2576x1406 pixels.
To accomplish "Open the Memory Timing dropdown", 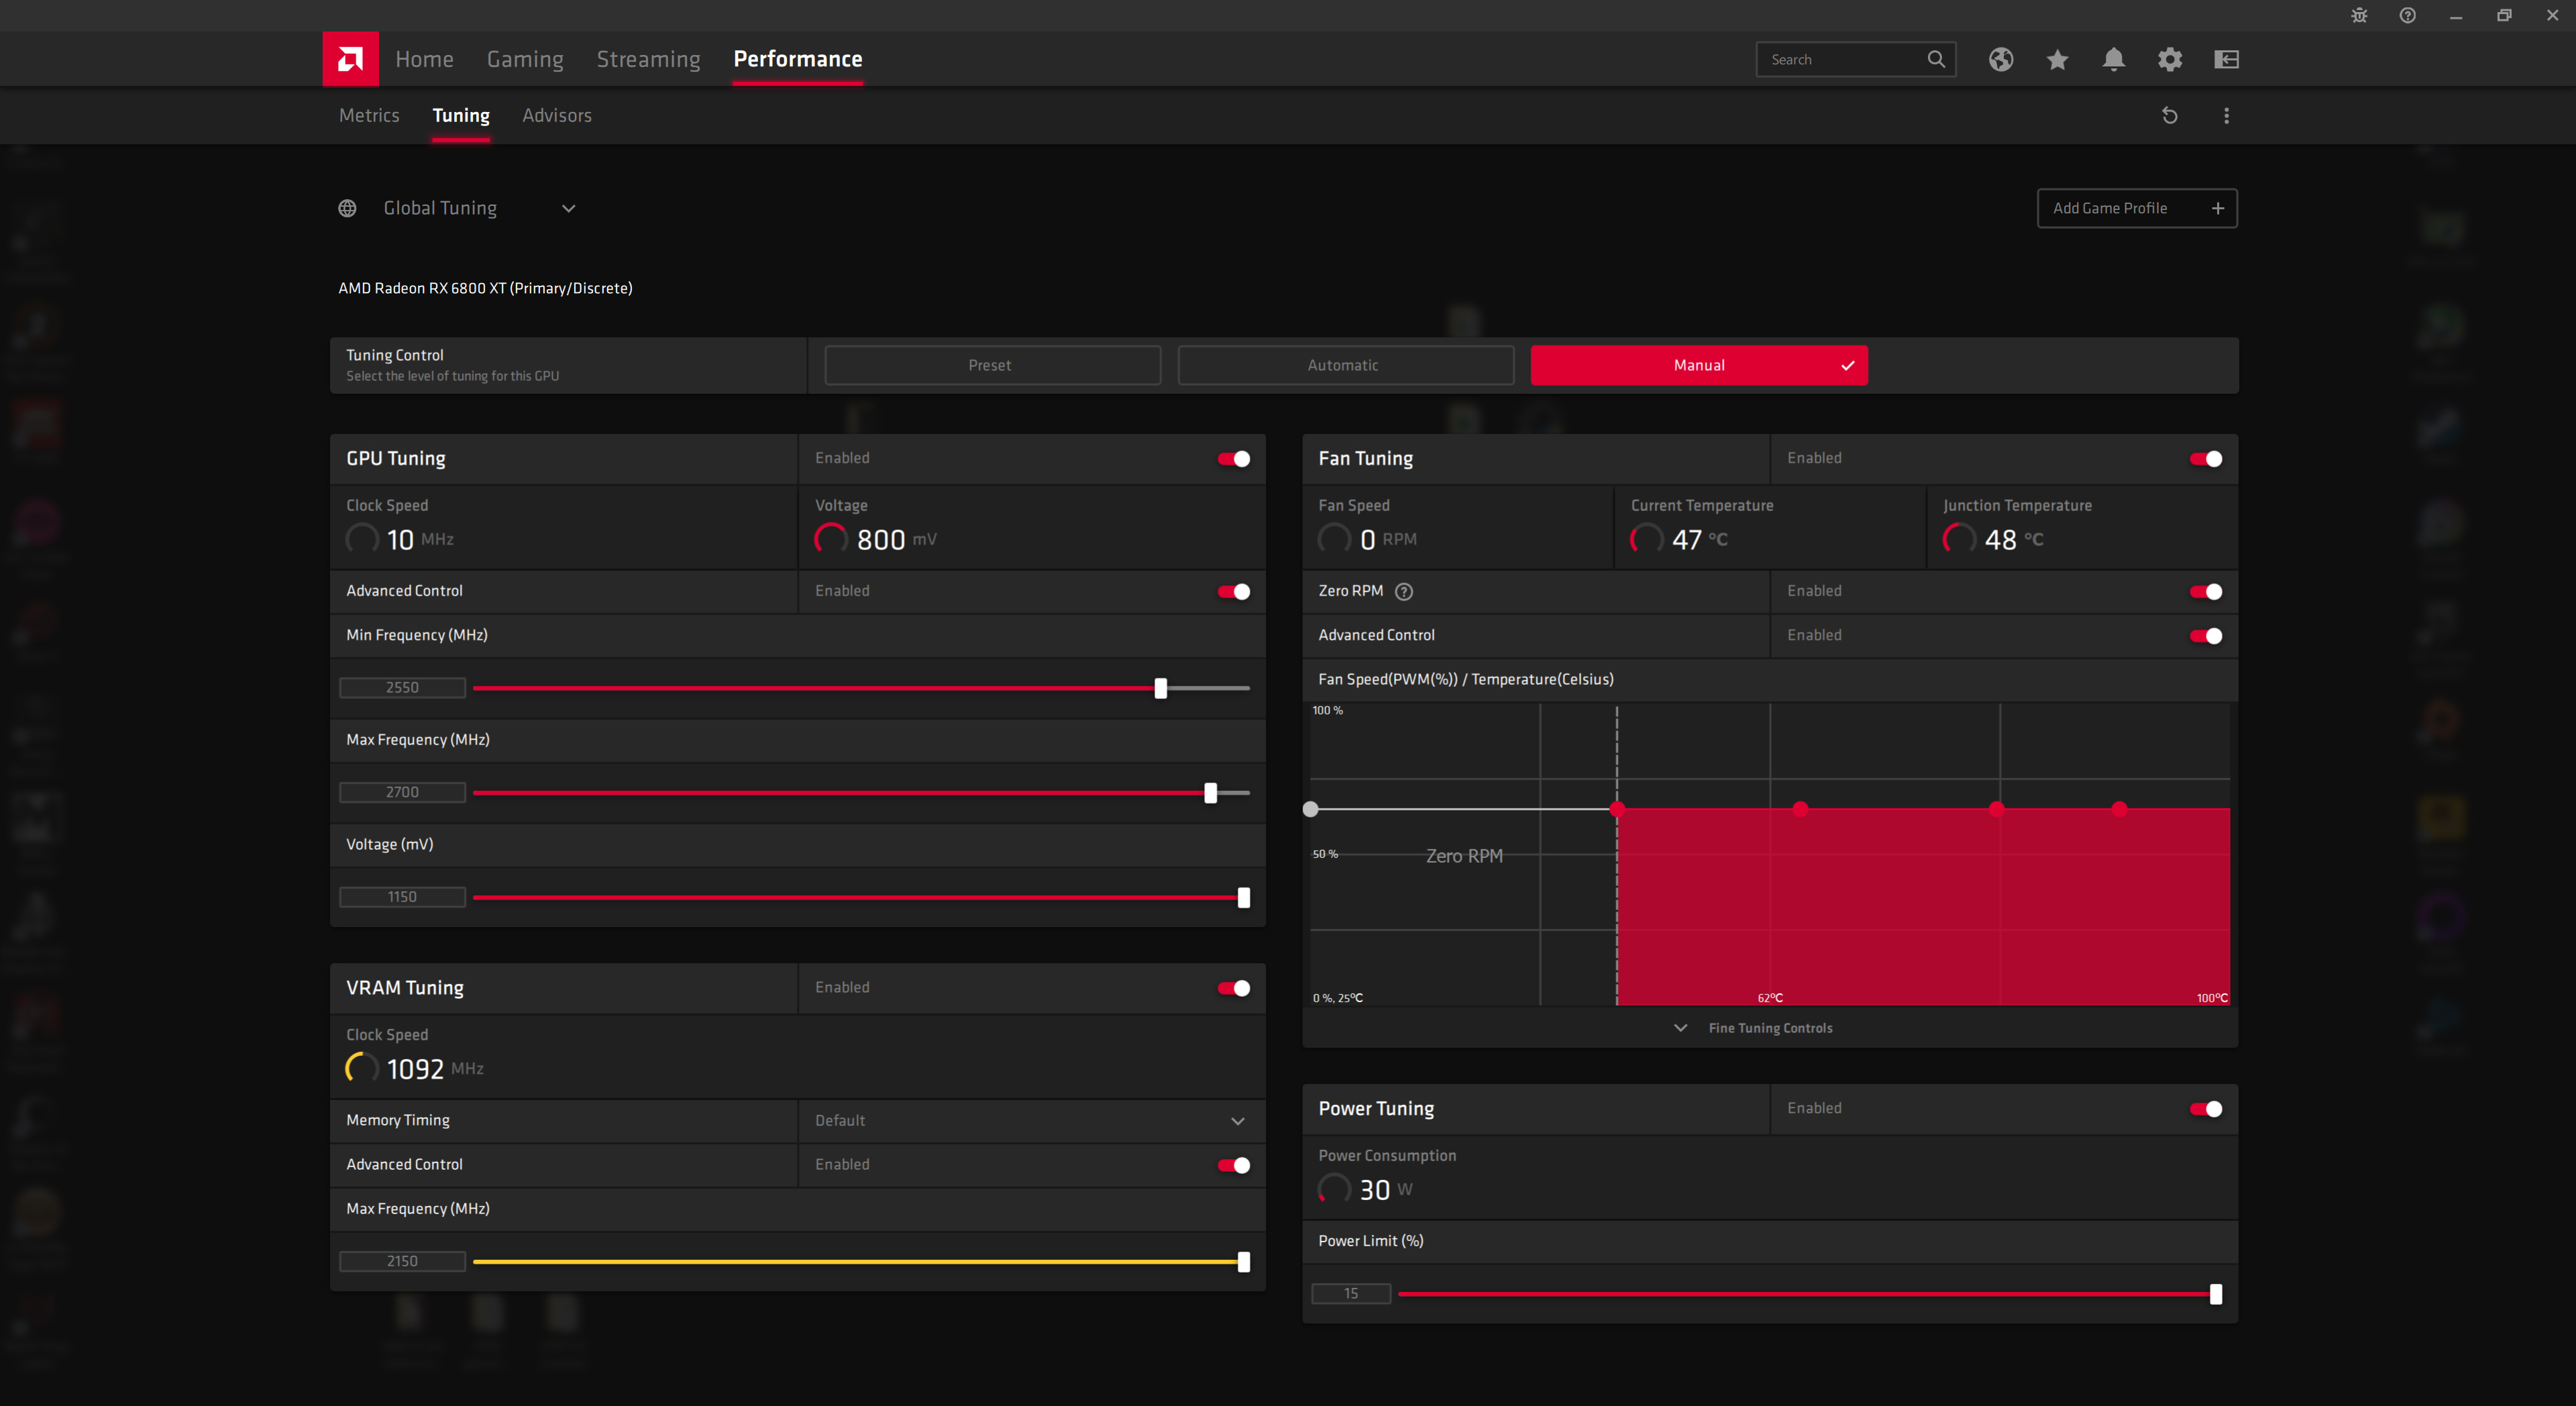I will click(x=1030, y=1121).
